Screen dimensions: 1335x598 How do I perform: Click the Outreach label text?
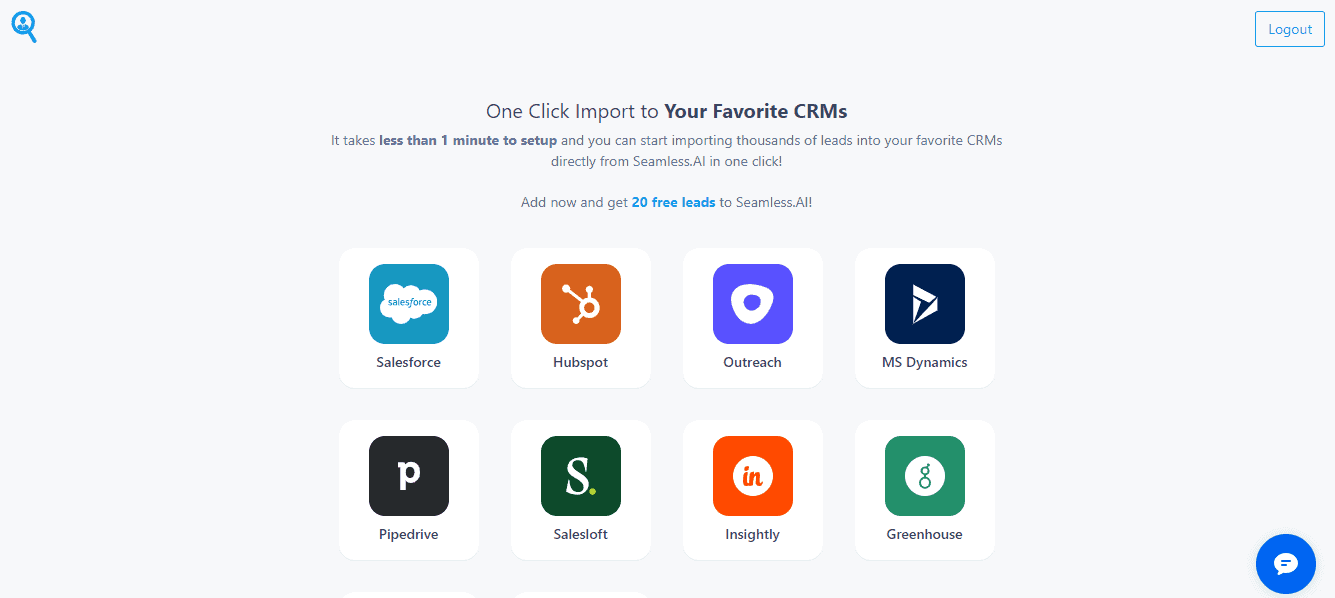pyautogui.click(x=753, y=362)
